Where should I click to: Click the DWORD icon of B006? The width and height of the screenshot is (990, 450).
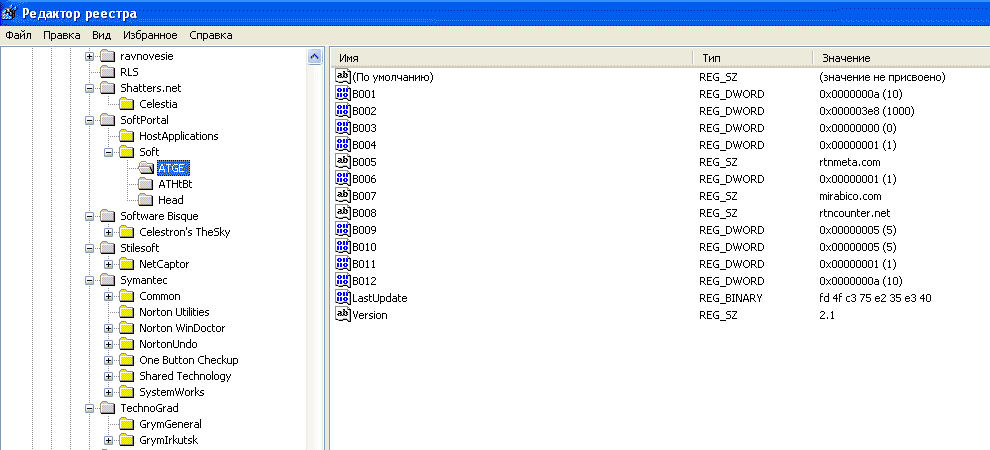(343, 179)
